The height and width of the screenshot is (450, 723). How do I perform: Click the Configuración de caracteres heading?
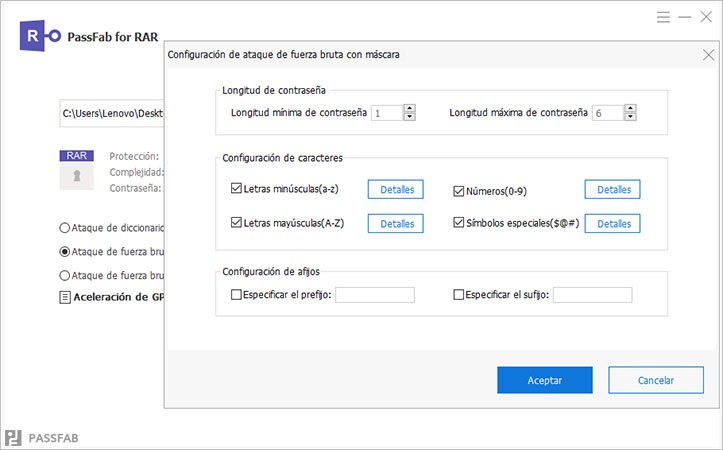282,158
